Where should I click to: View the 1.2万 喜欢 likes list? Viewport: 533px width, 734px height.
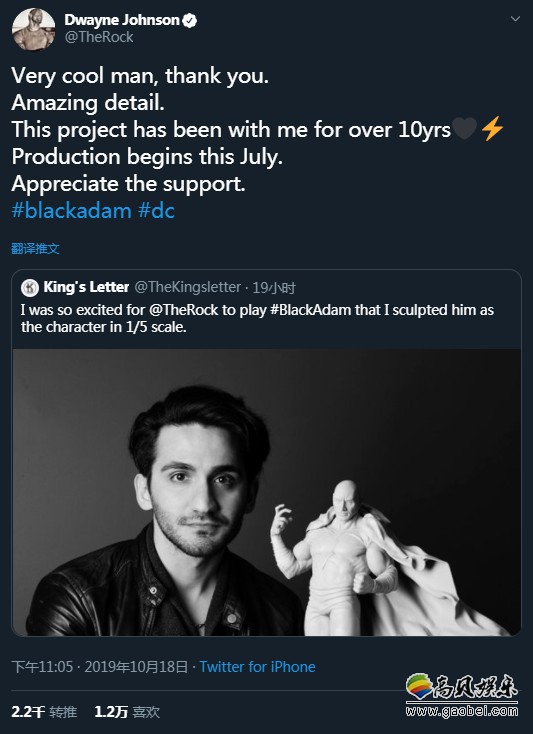(x=127, y=712)
